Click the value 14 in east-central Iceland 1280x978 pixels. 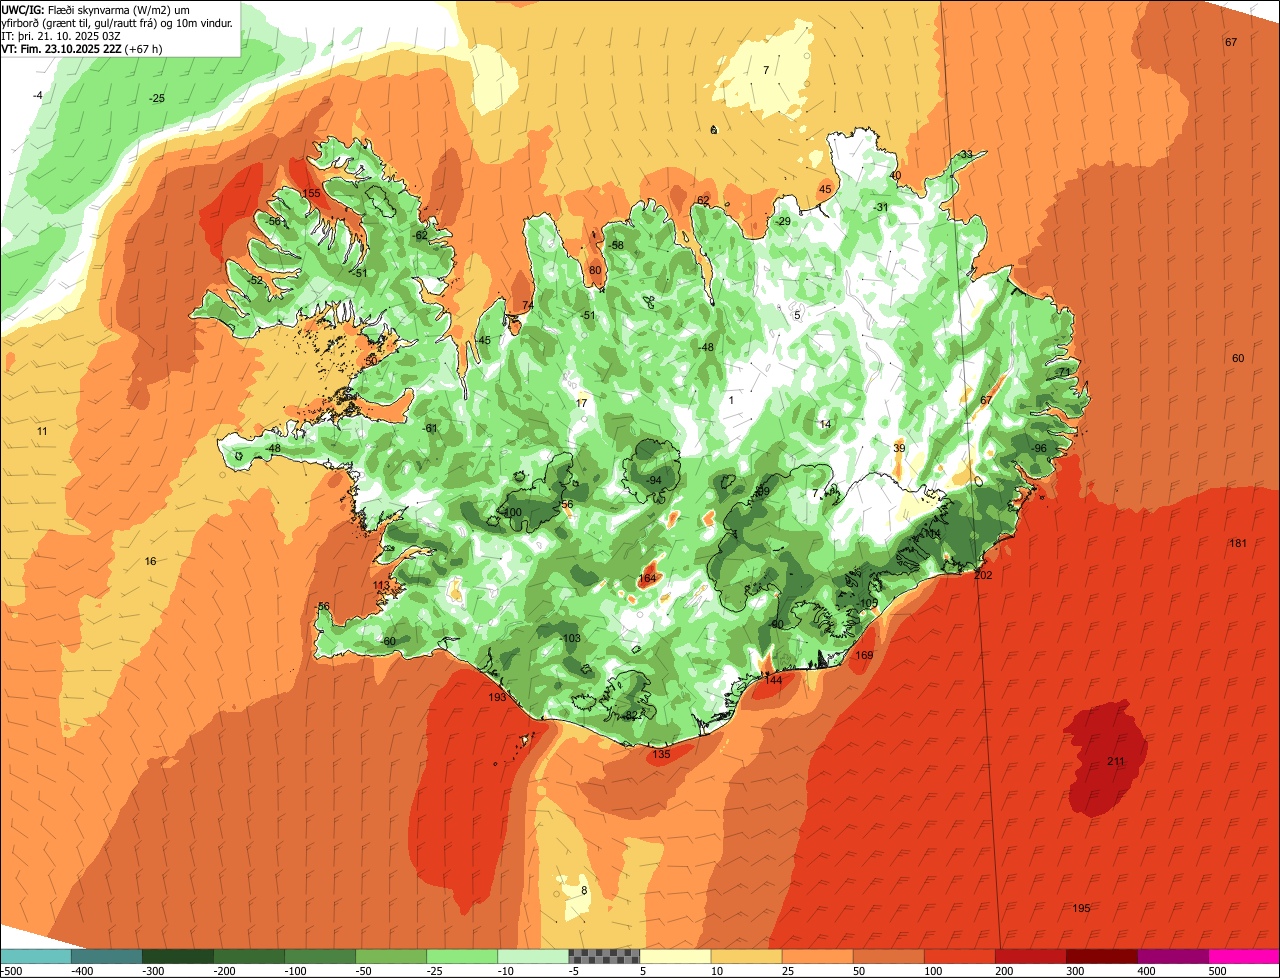[825, 425]
